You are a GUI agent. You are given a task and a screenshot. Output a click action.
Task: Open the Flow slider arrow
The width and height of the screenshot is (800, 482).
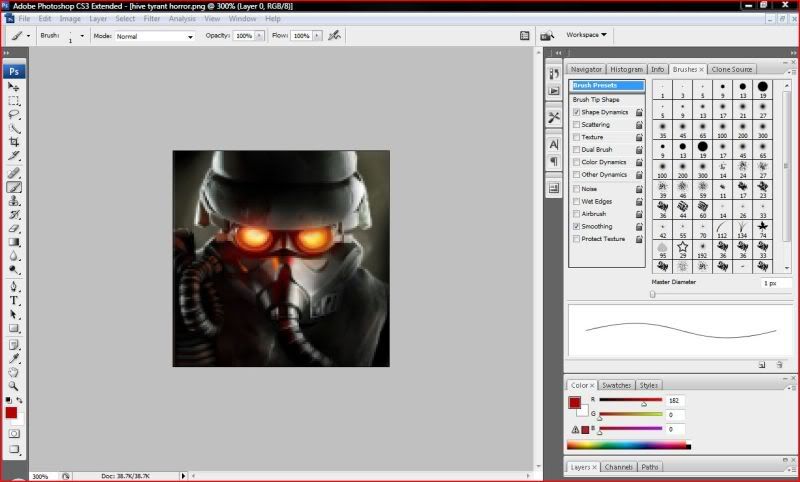[317, 36]
